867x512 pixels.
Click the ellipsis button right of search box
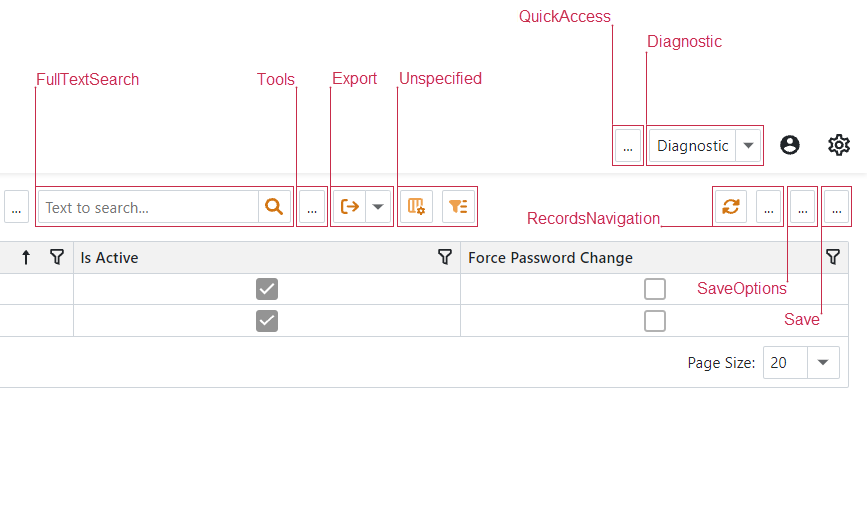(312, 207)
